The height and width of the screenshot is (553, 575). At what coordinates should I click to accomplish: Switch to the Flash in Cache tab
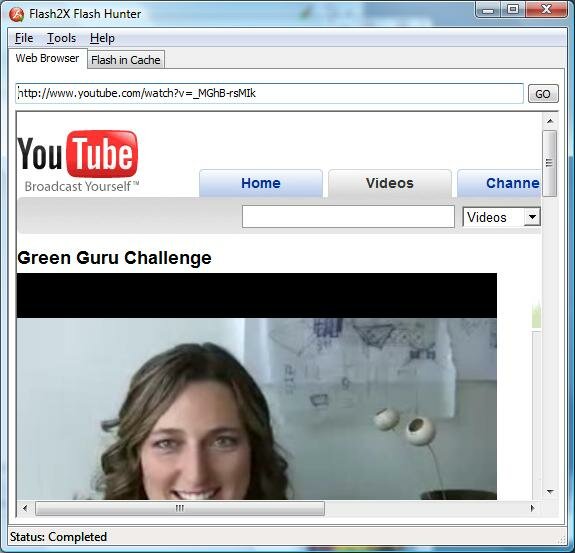(x=126, y=60)
